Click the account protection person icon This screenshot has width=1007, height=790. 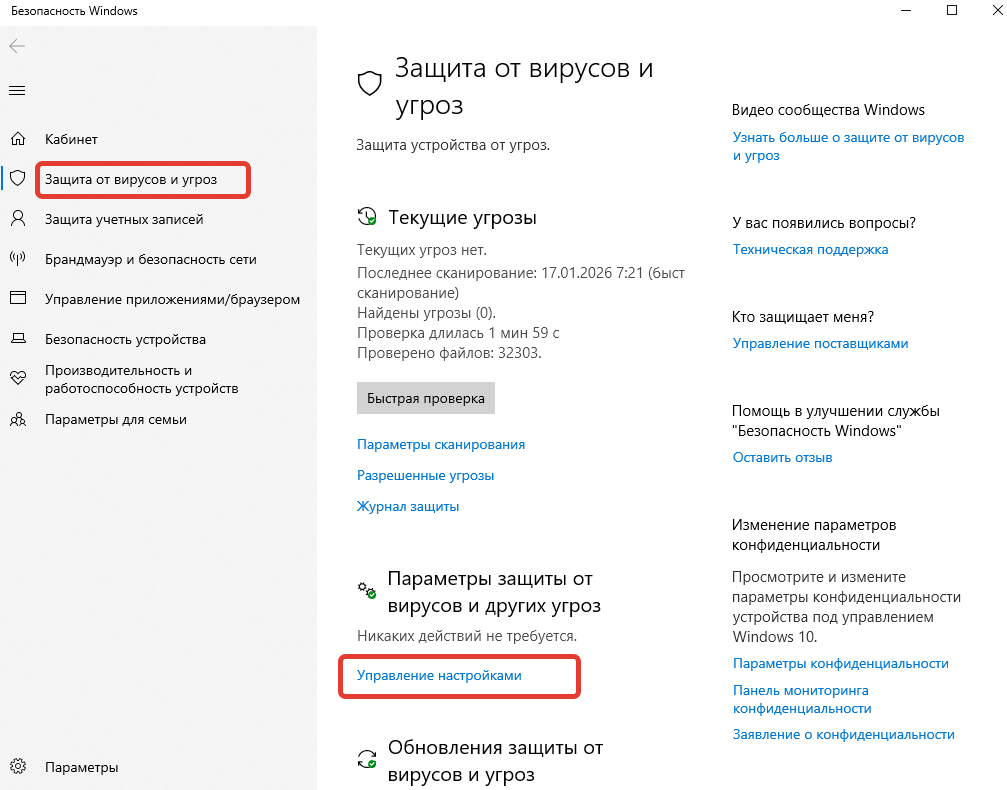click(x=17, y=219)
